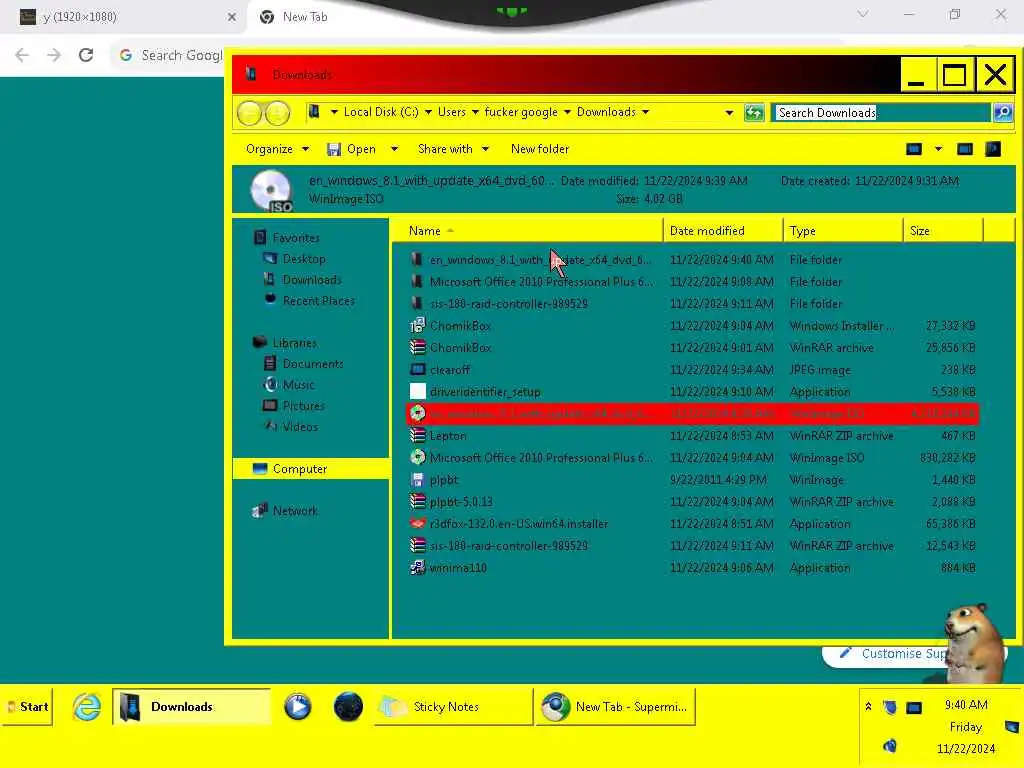The height and width of the screenshot is (768, 1024).
Task: Select the New Tab browser tab
Action: (305, 17)
